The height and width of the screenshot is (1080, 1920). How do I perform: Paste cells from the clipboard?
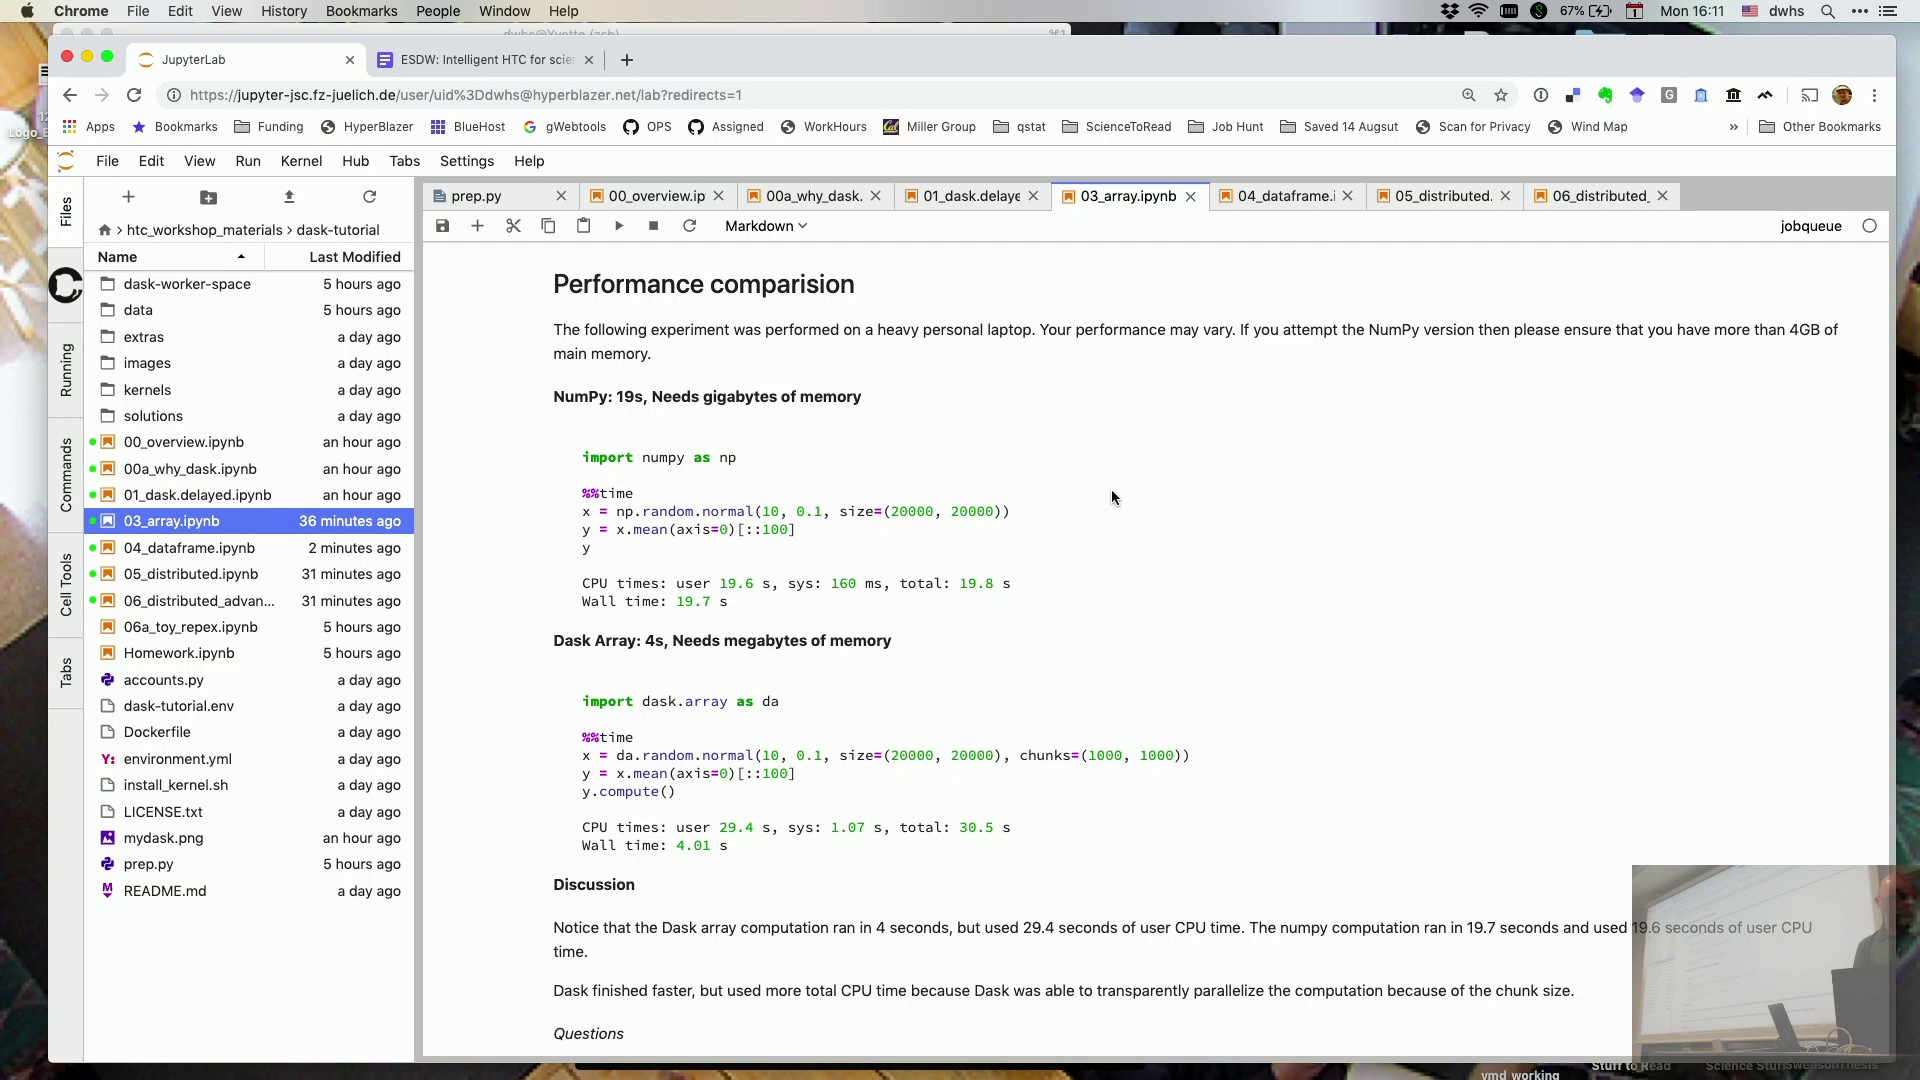pyautogui.click(x=583, y=226)
